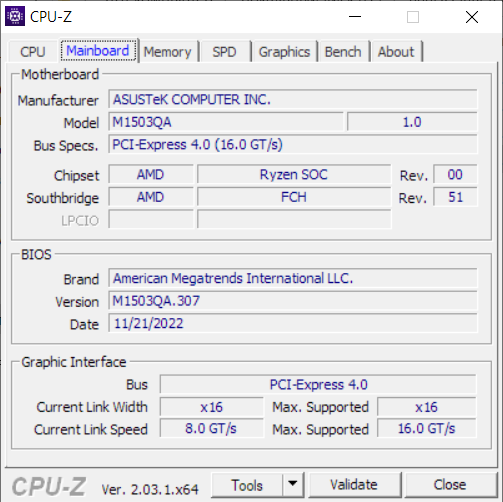503x502 pixels.
Task: Click the Bus Specs PCI-Express field
Action: 293,145
